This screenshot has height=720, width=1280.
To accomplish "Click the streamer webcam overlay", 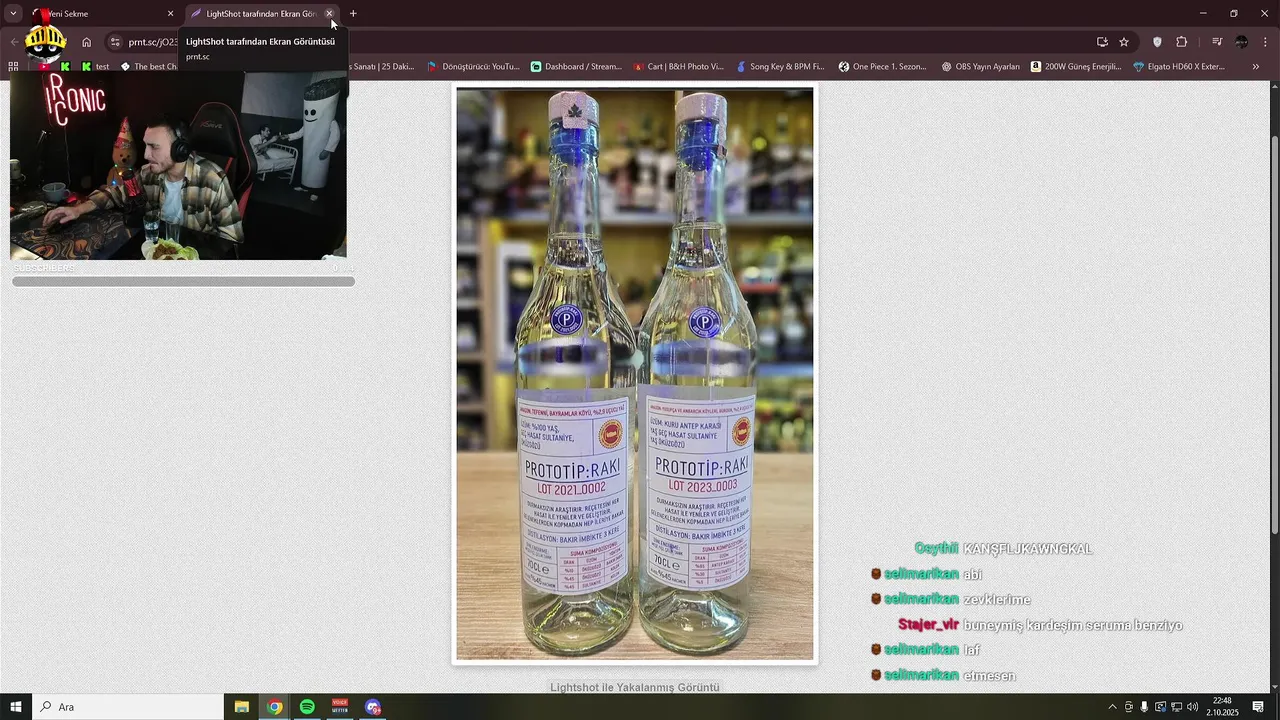I will click(x=178, y=167).
